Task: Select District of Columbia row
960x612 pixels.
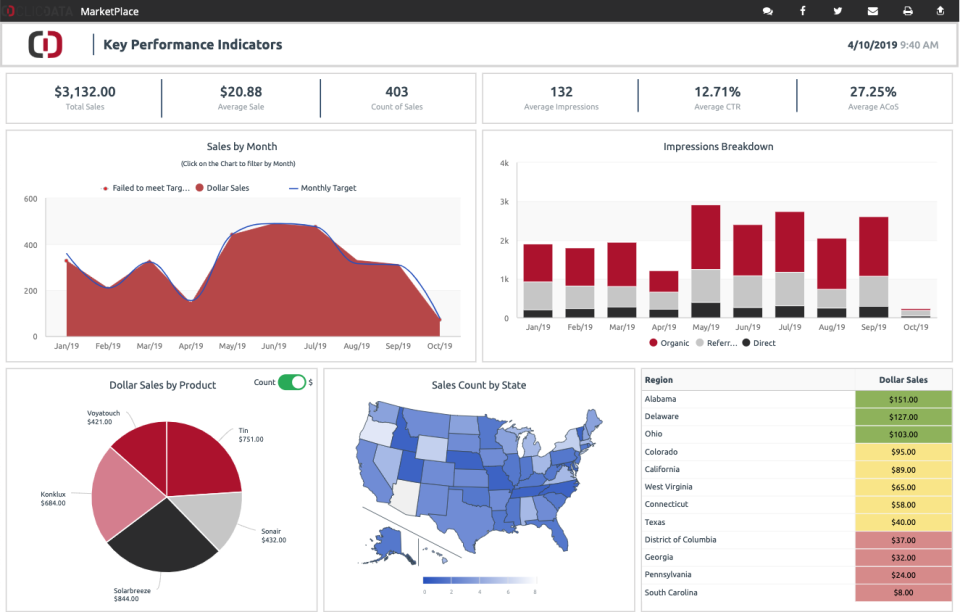Action: click(797, 540)
